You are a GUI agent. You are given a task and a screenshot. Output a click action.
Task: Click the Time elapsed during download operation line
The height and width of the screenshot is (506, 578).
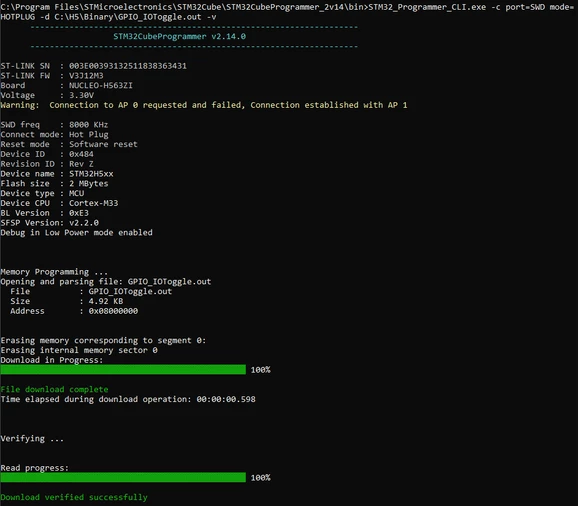tap(128, 399)
